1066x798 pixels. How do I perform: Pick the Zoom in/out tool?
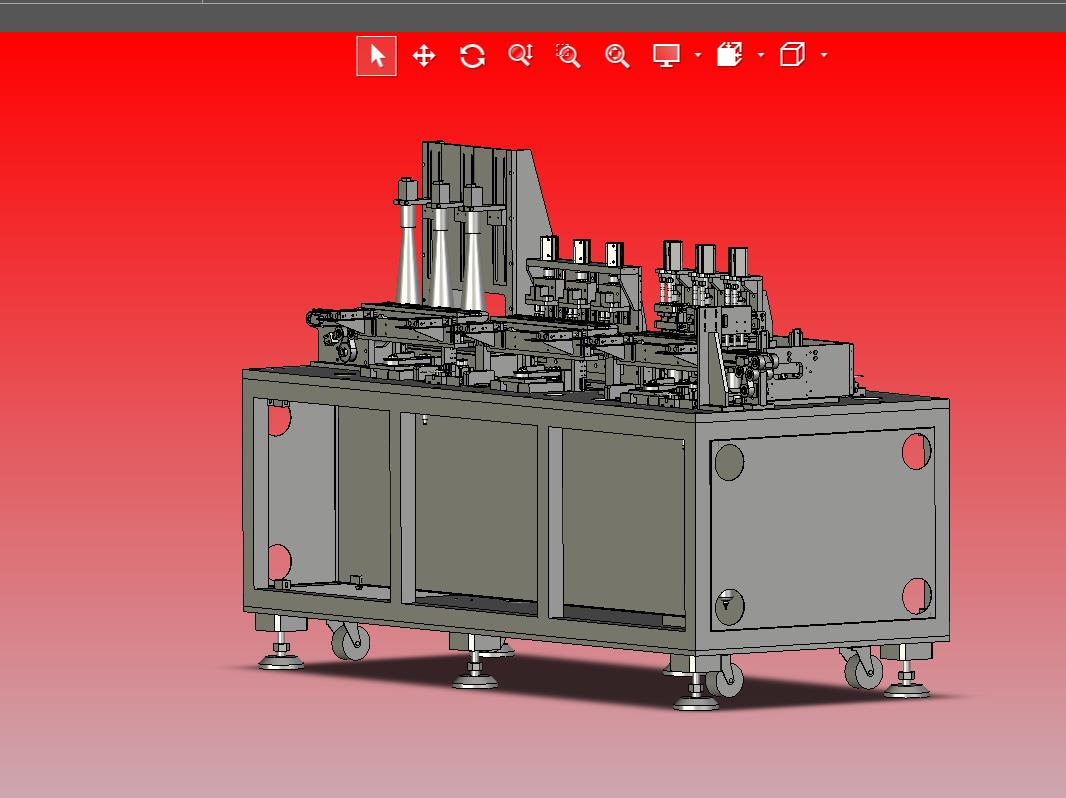(521, 55)
